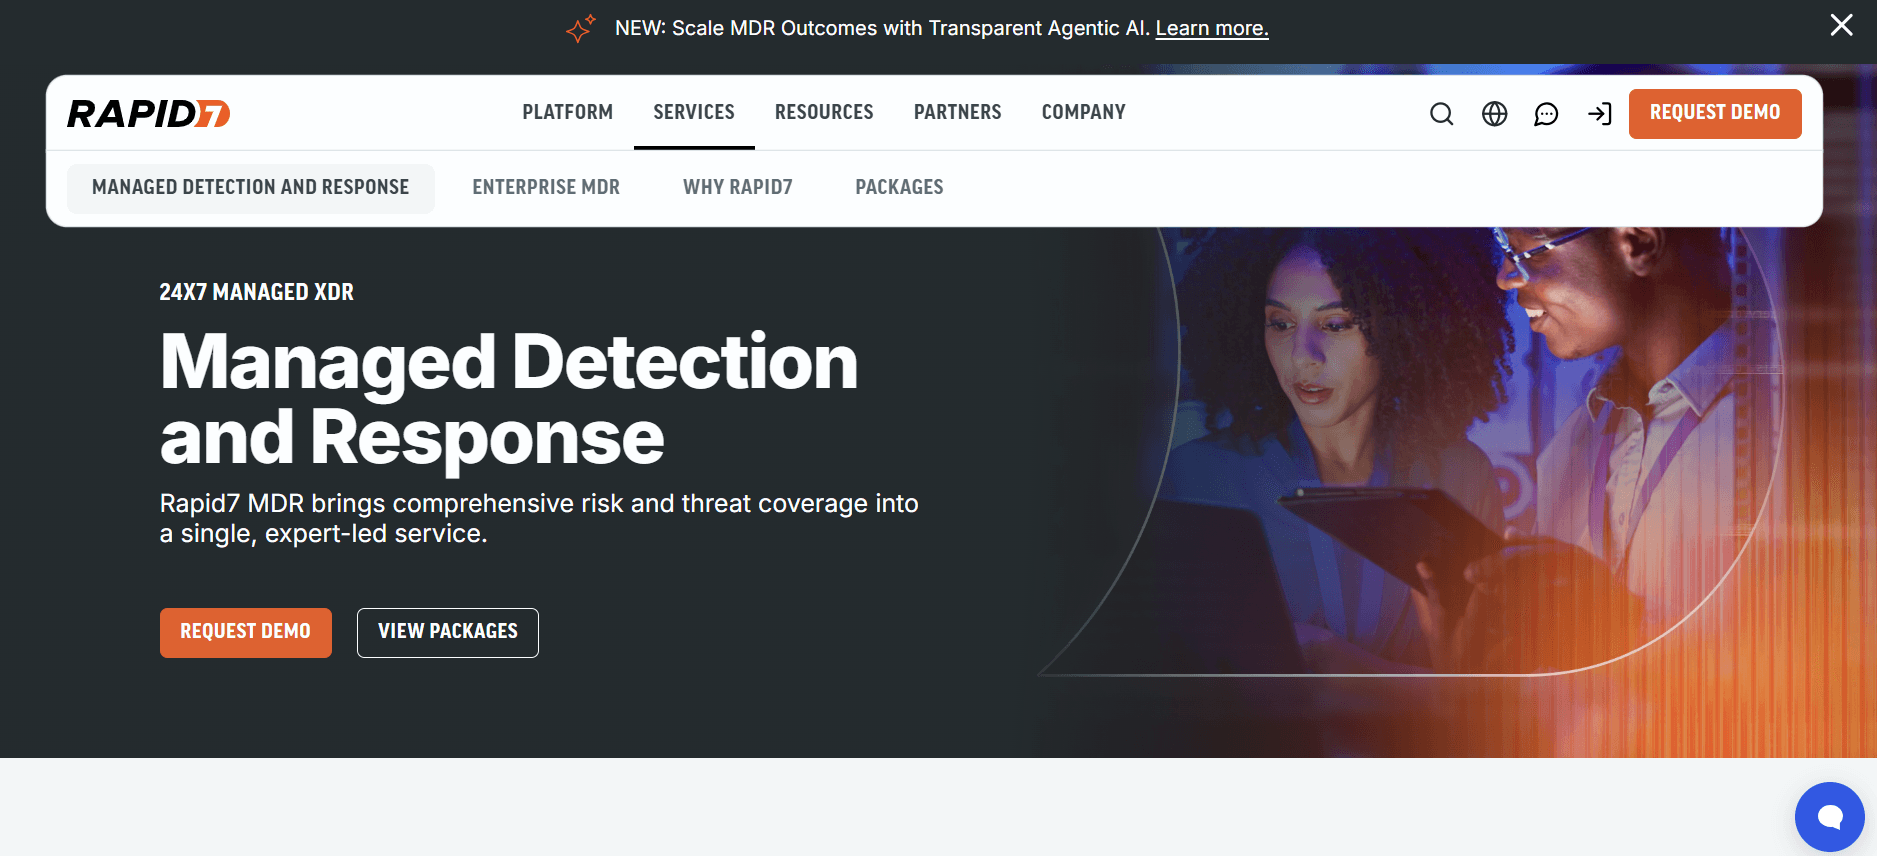Open the Services menu

(694, 112)
